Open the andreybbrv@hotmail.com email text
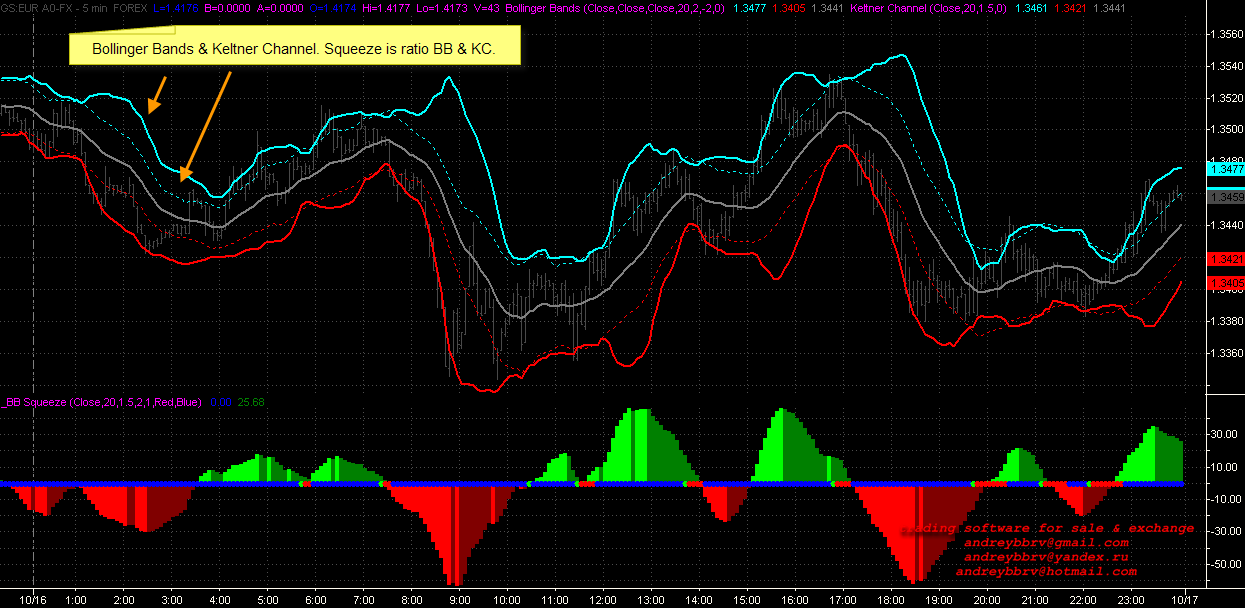1245x608 pixels. (1046, 572)
